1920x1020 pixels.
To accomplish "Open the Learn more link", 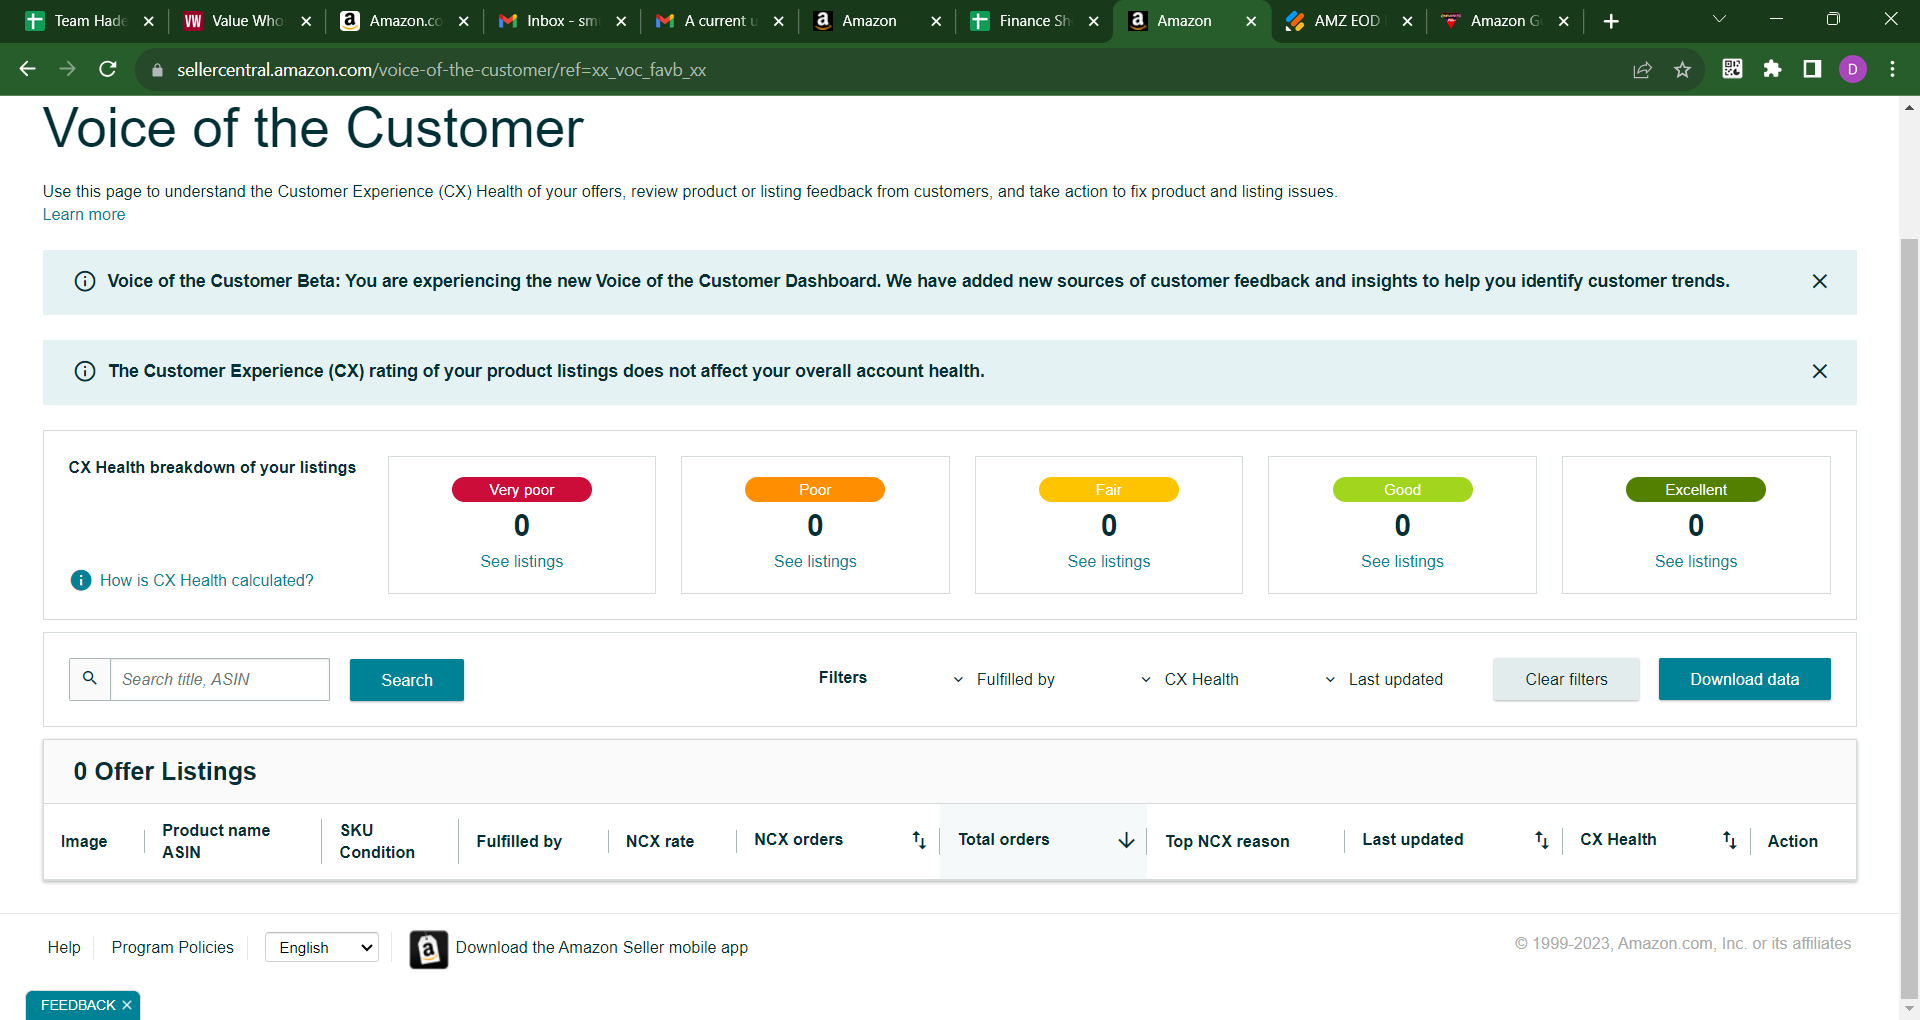I will [x=84, y=215].
